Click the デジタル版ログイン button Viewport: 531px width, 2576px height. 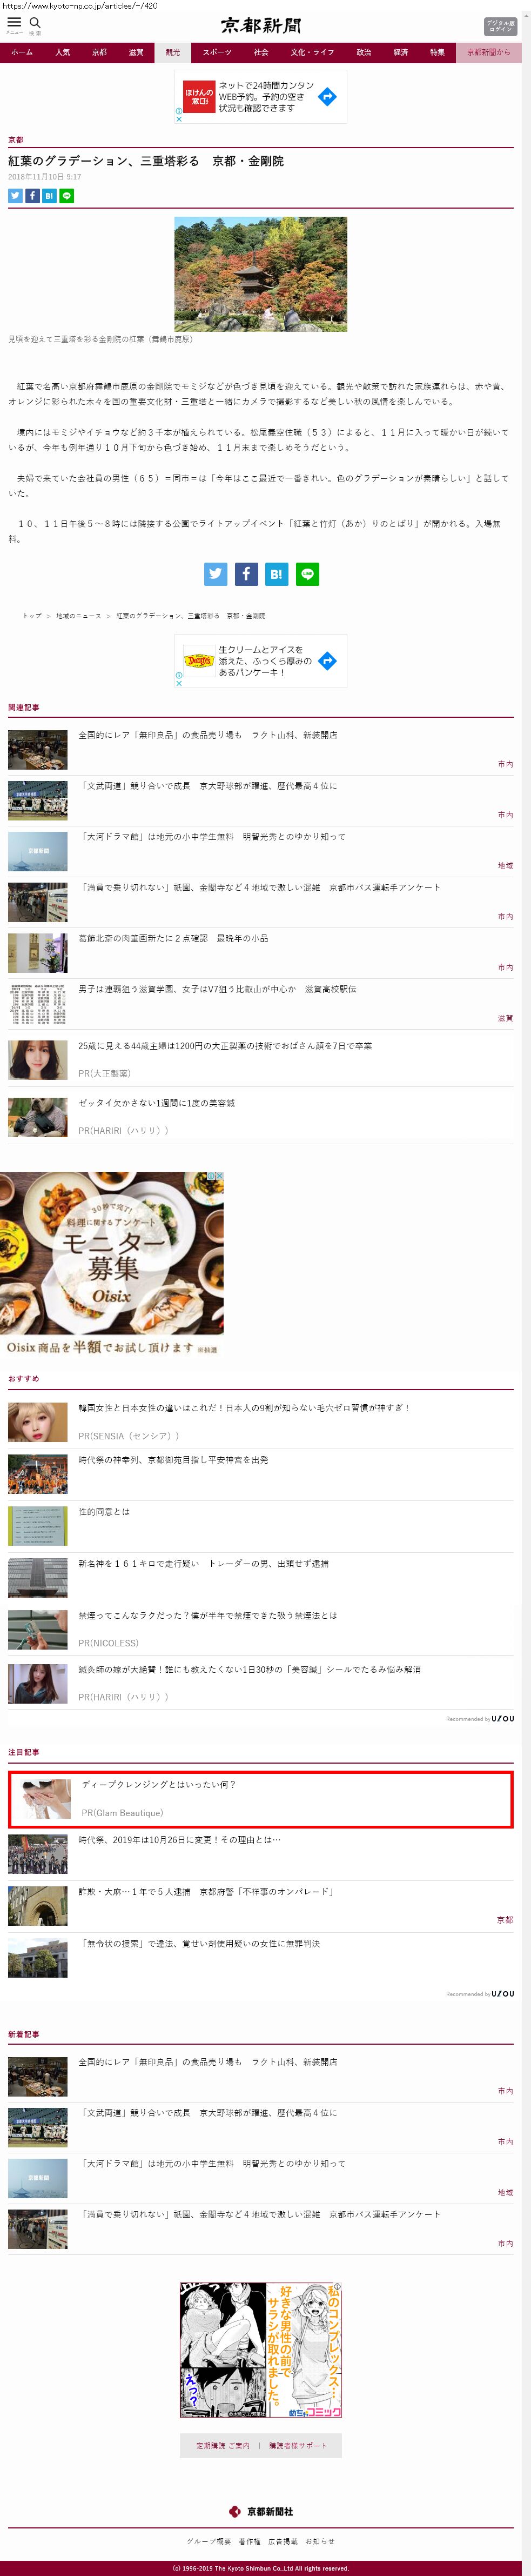500,25
